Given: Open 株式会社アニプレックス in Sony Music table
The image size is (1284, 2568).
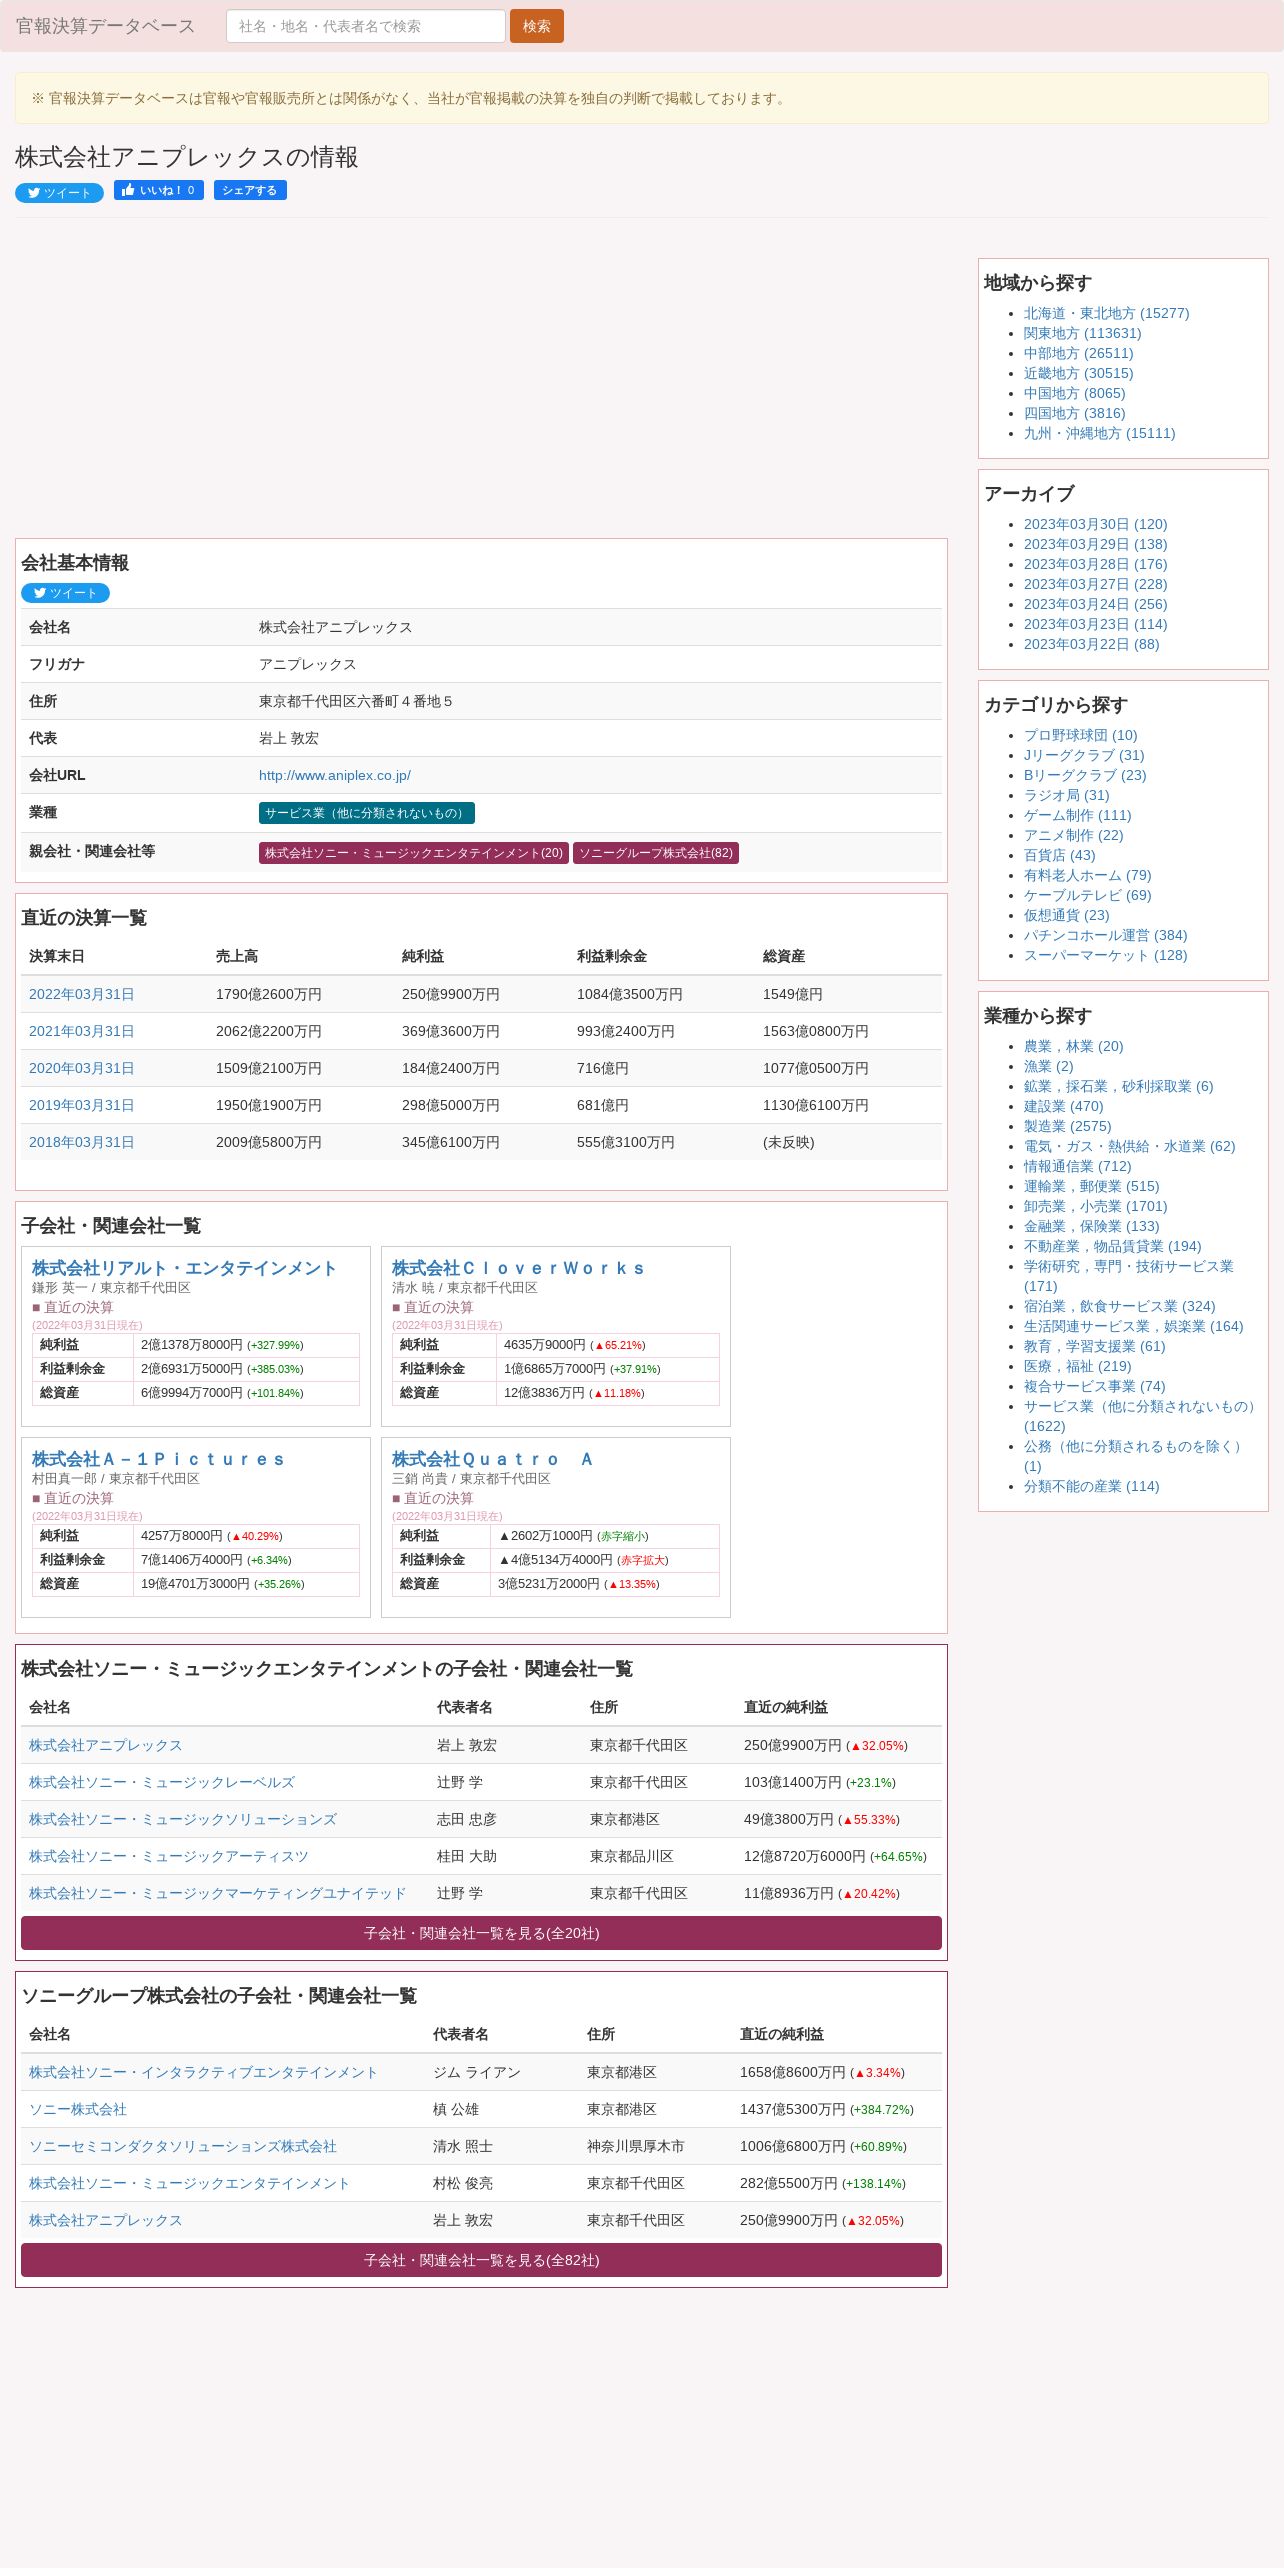Looking at the screenshot, I should point(105,1745).
